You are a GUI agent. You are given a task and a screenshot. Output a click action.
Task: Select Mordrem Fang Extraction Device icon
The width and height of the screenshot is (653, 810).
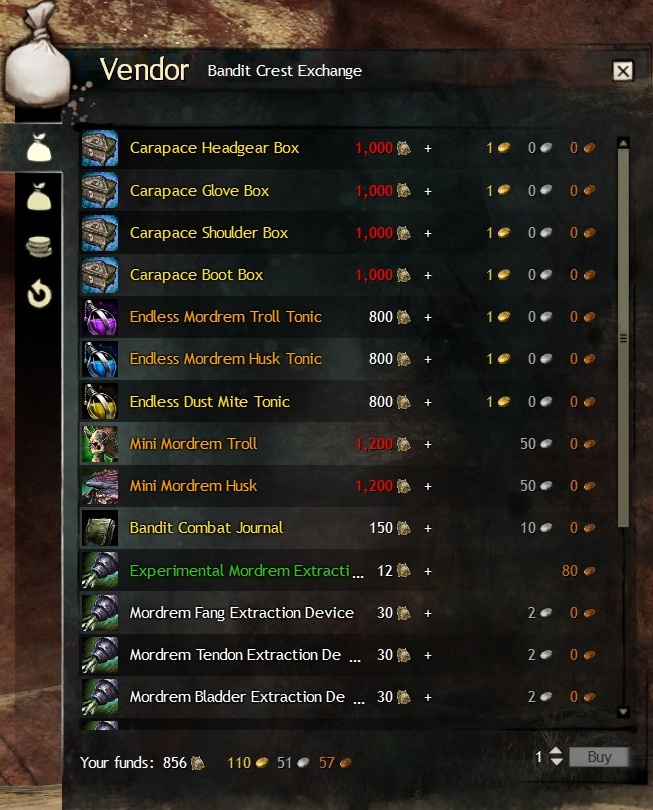point(100,613)
